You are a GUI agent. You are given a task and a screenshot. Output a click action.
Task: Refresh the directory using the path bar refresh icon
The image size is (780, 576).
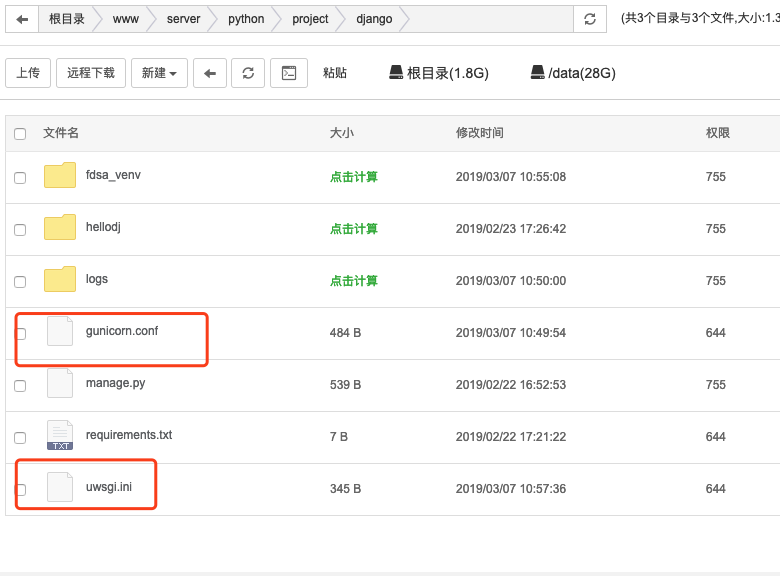(x=589, y=19)
